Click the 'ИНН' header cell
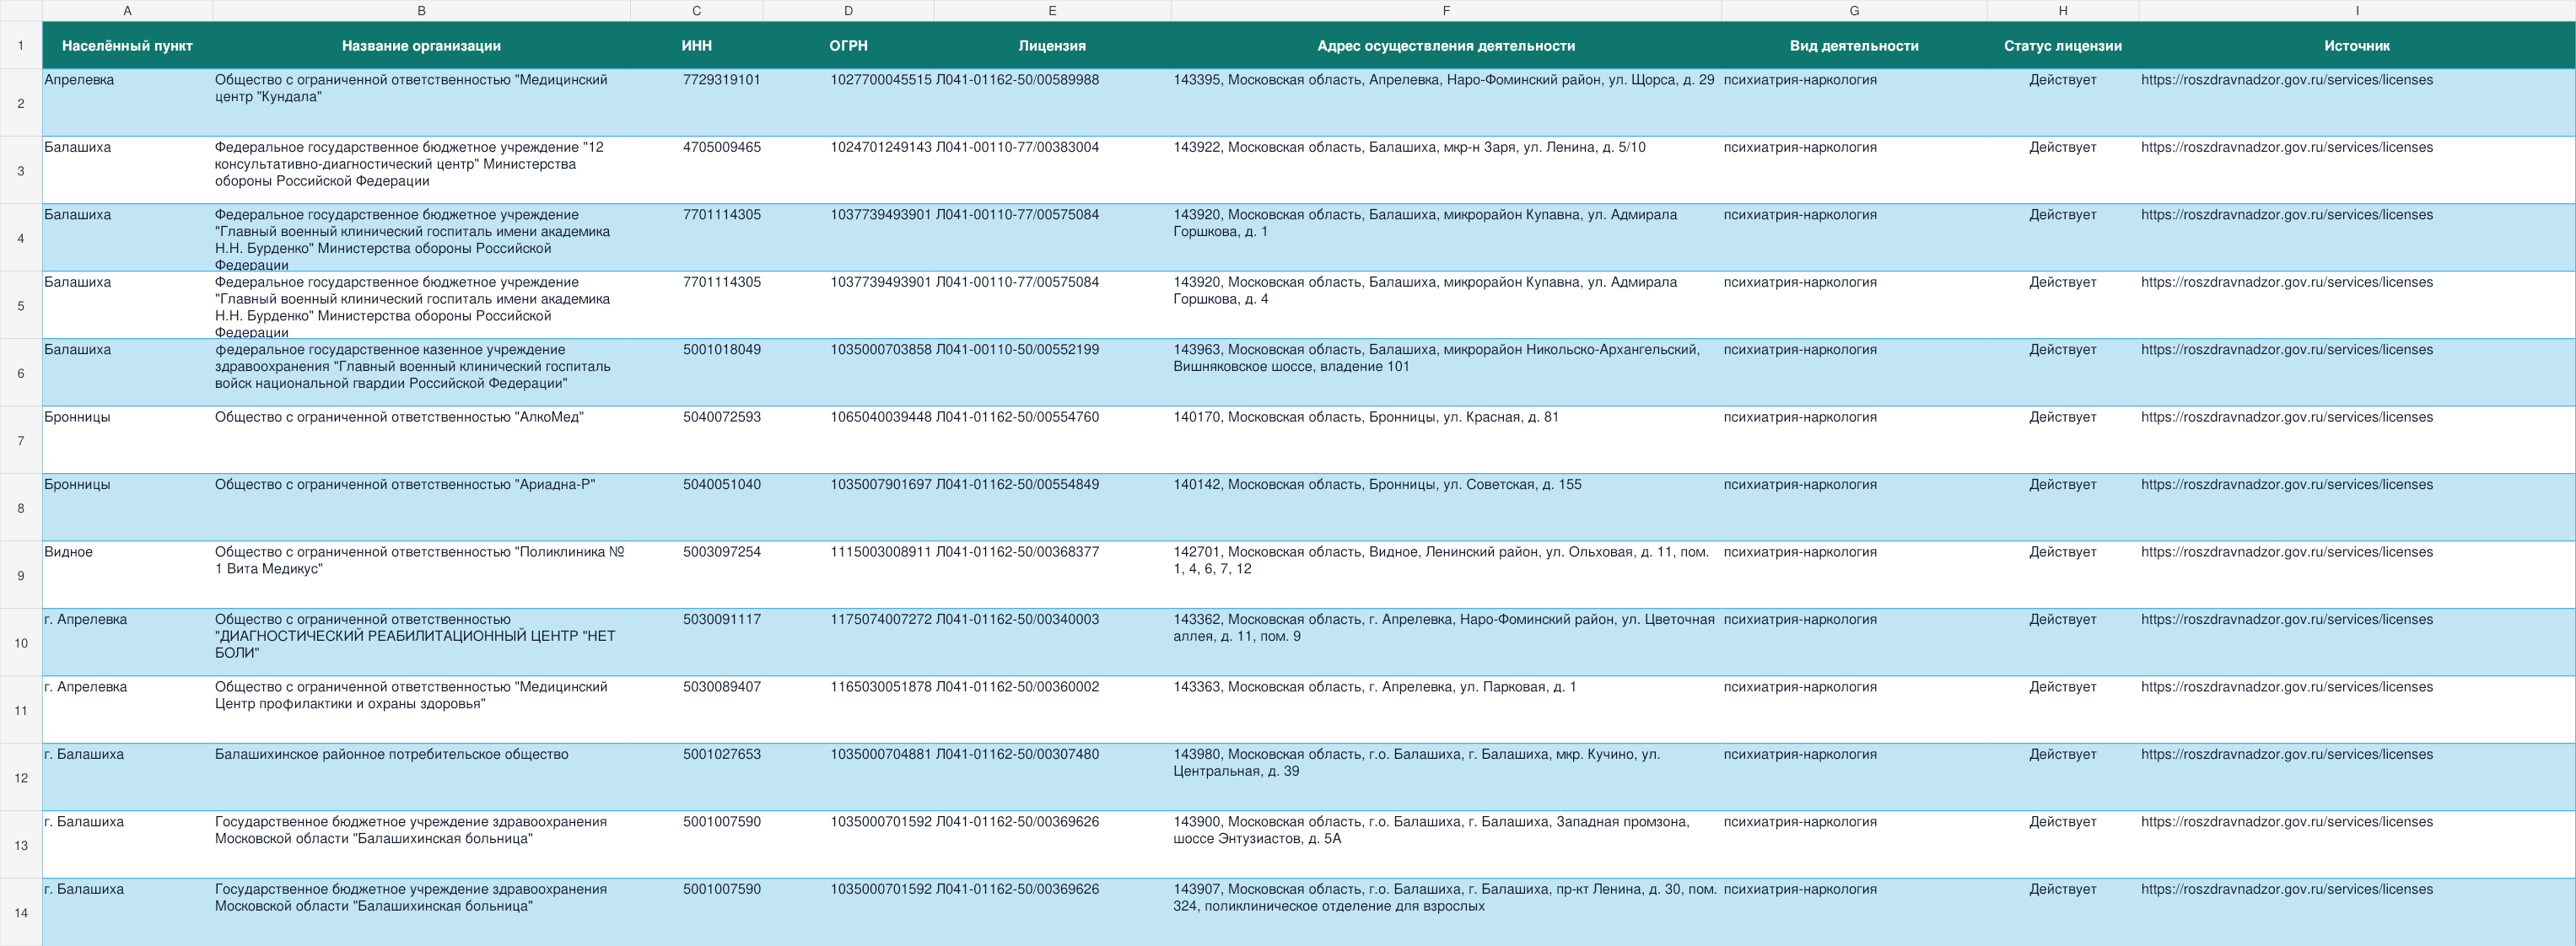2576x946 pixels. [697, 45]
